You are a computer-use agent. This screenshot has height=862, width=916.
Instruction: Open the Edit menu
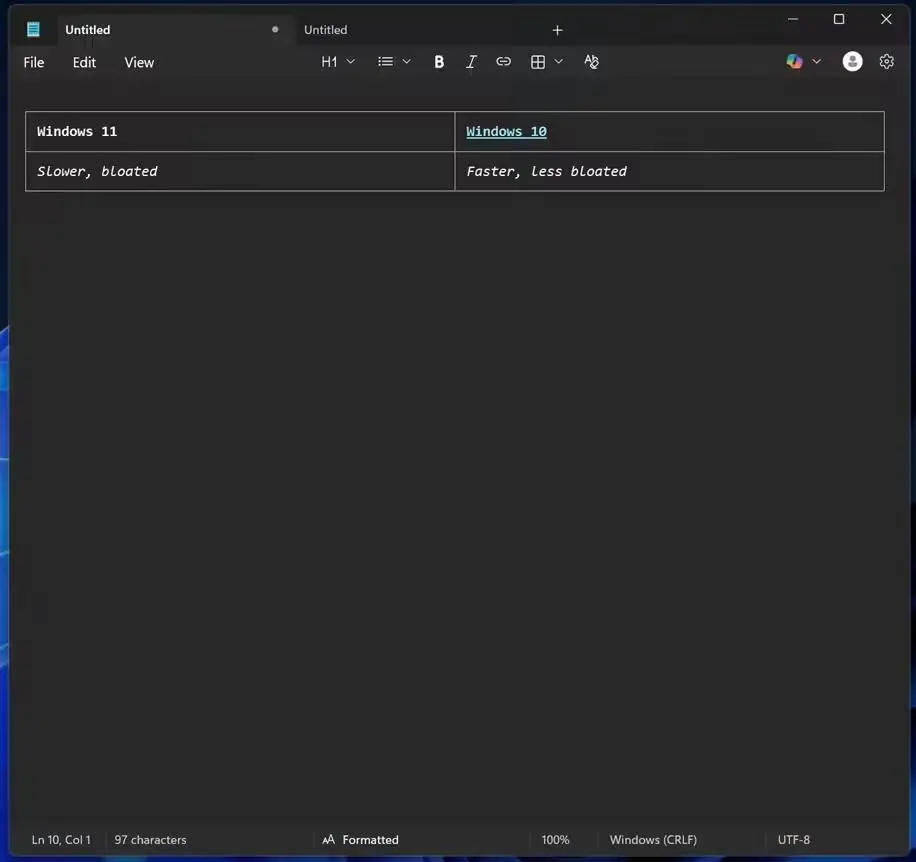[84, 62]
